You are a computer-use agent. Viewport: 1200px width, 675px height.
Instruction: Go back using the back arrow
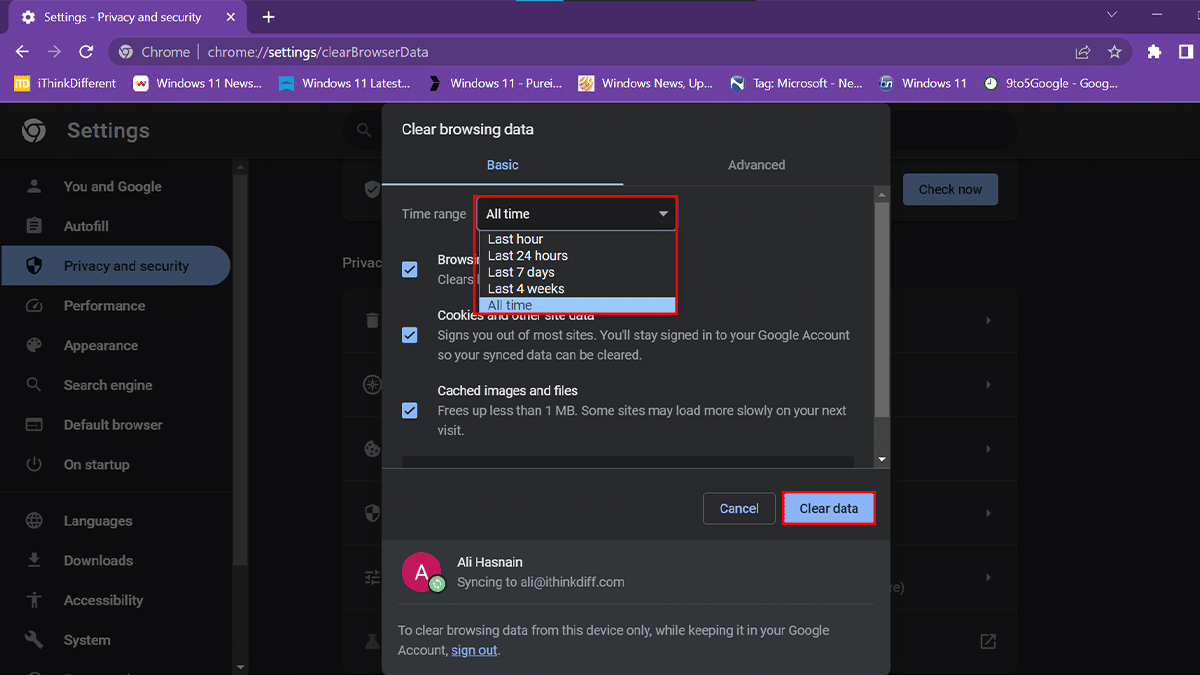(x=23, y=52)
